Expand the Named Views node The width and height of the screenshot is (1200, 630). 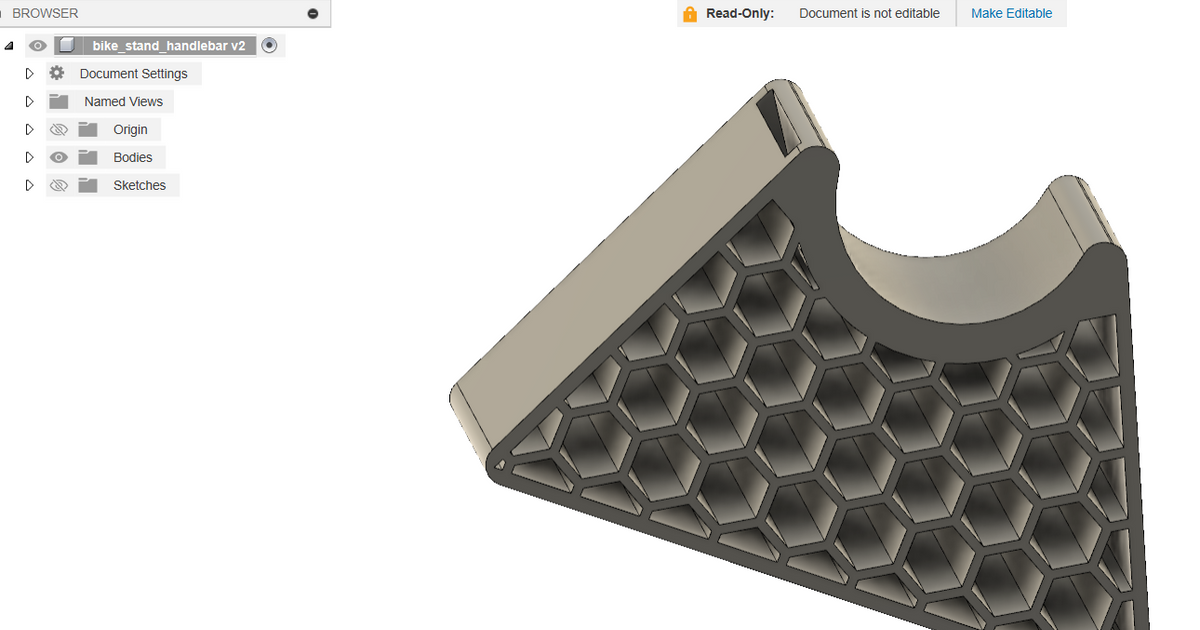[30, 102]
